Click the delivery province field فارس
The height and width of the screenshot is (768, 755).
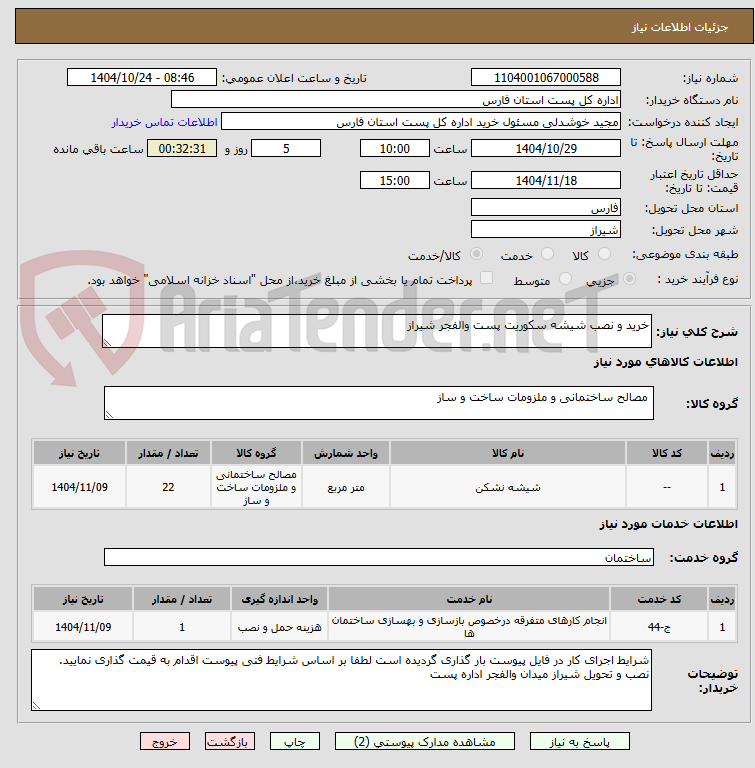click(546, 208)
